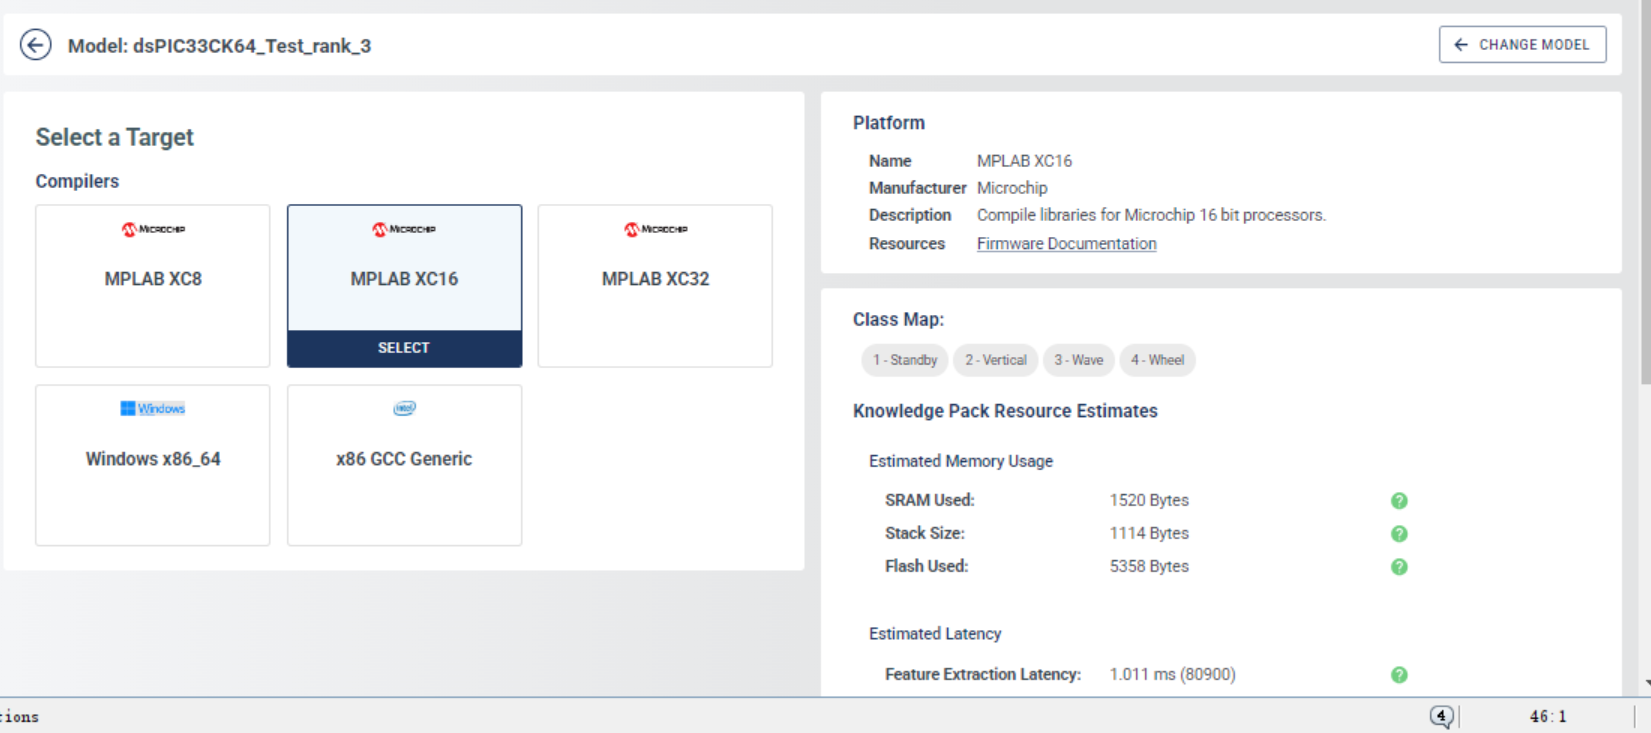The image size is (1651, 733).
Task: Click the Compilers section label
Action: pos(77,181)
